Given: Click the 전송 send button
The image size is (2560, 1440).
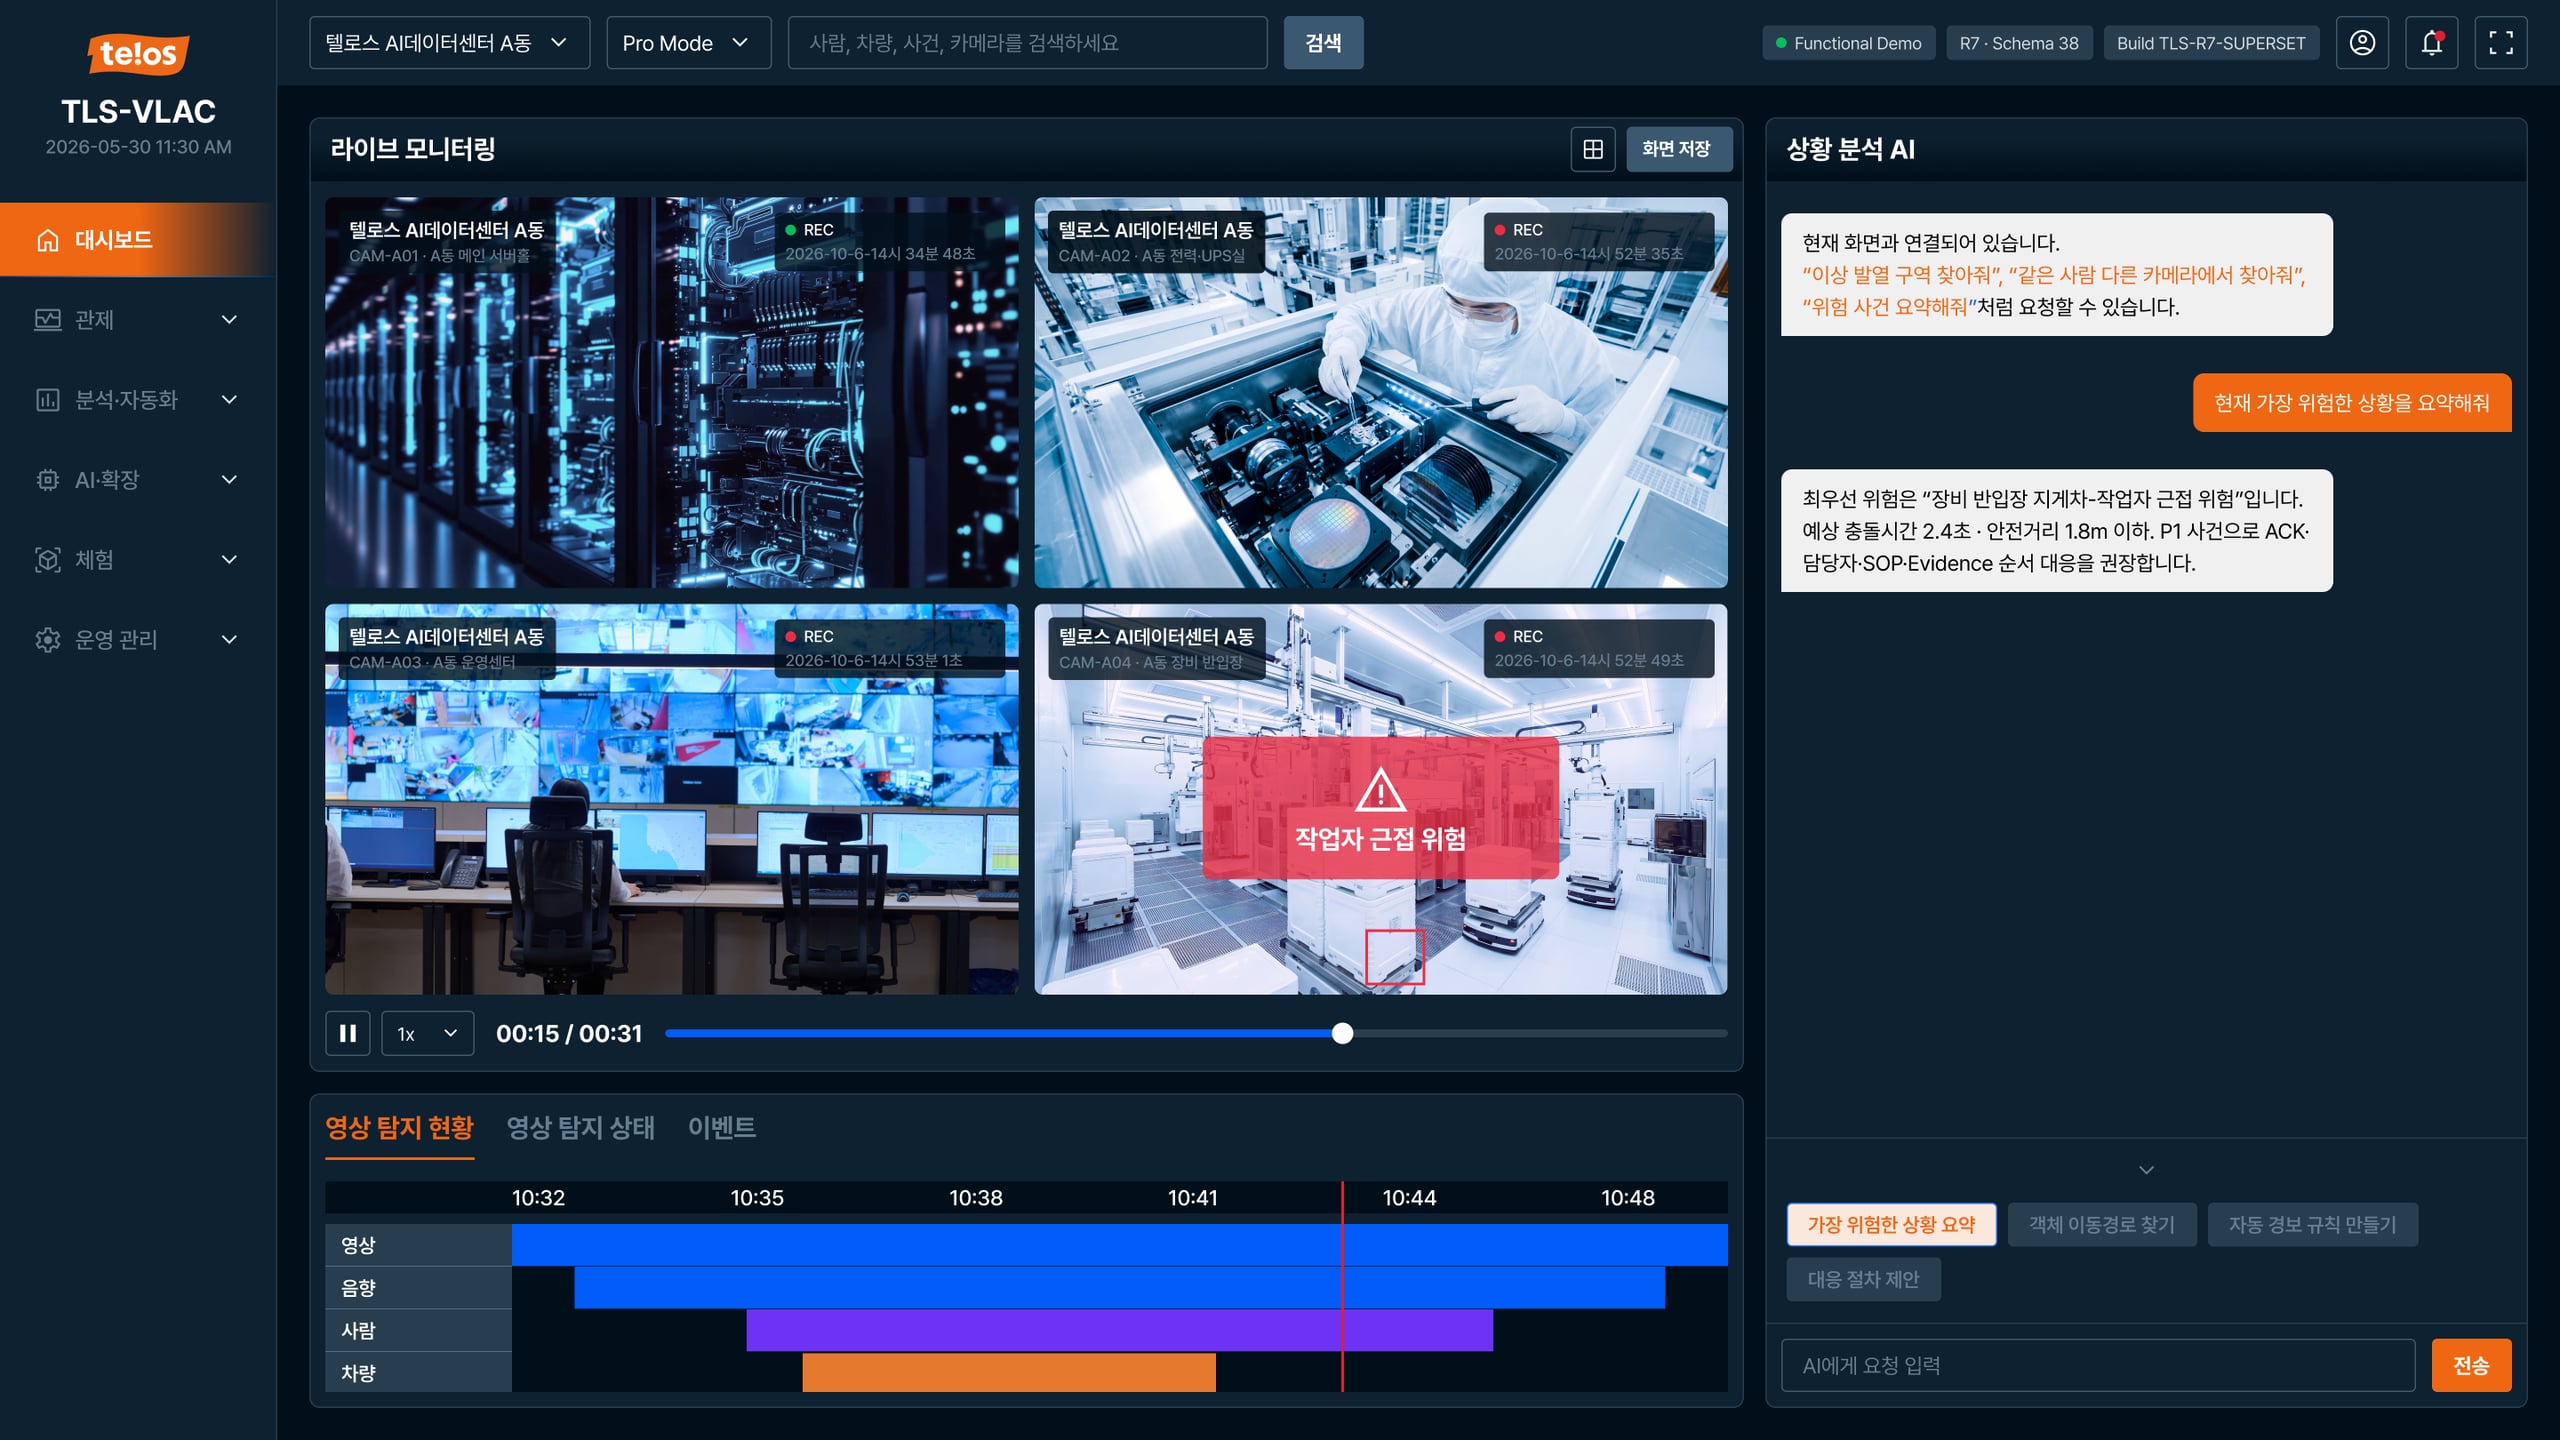Looking at the screenshot, I should coord(2471,1365).
